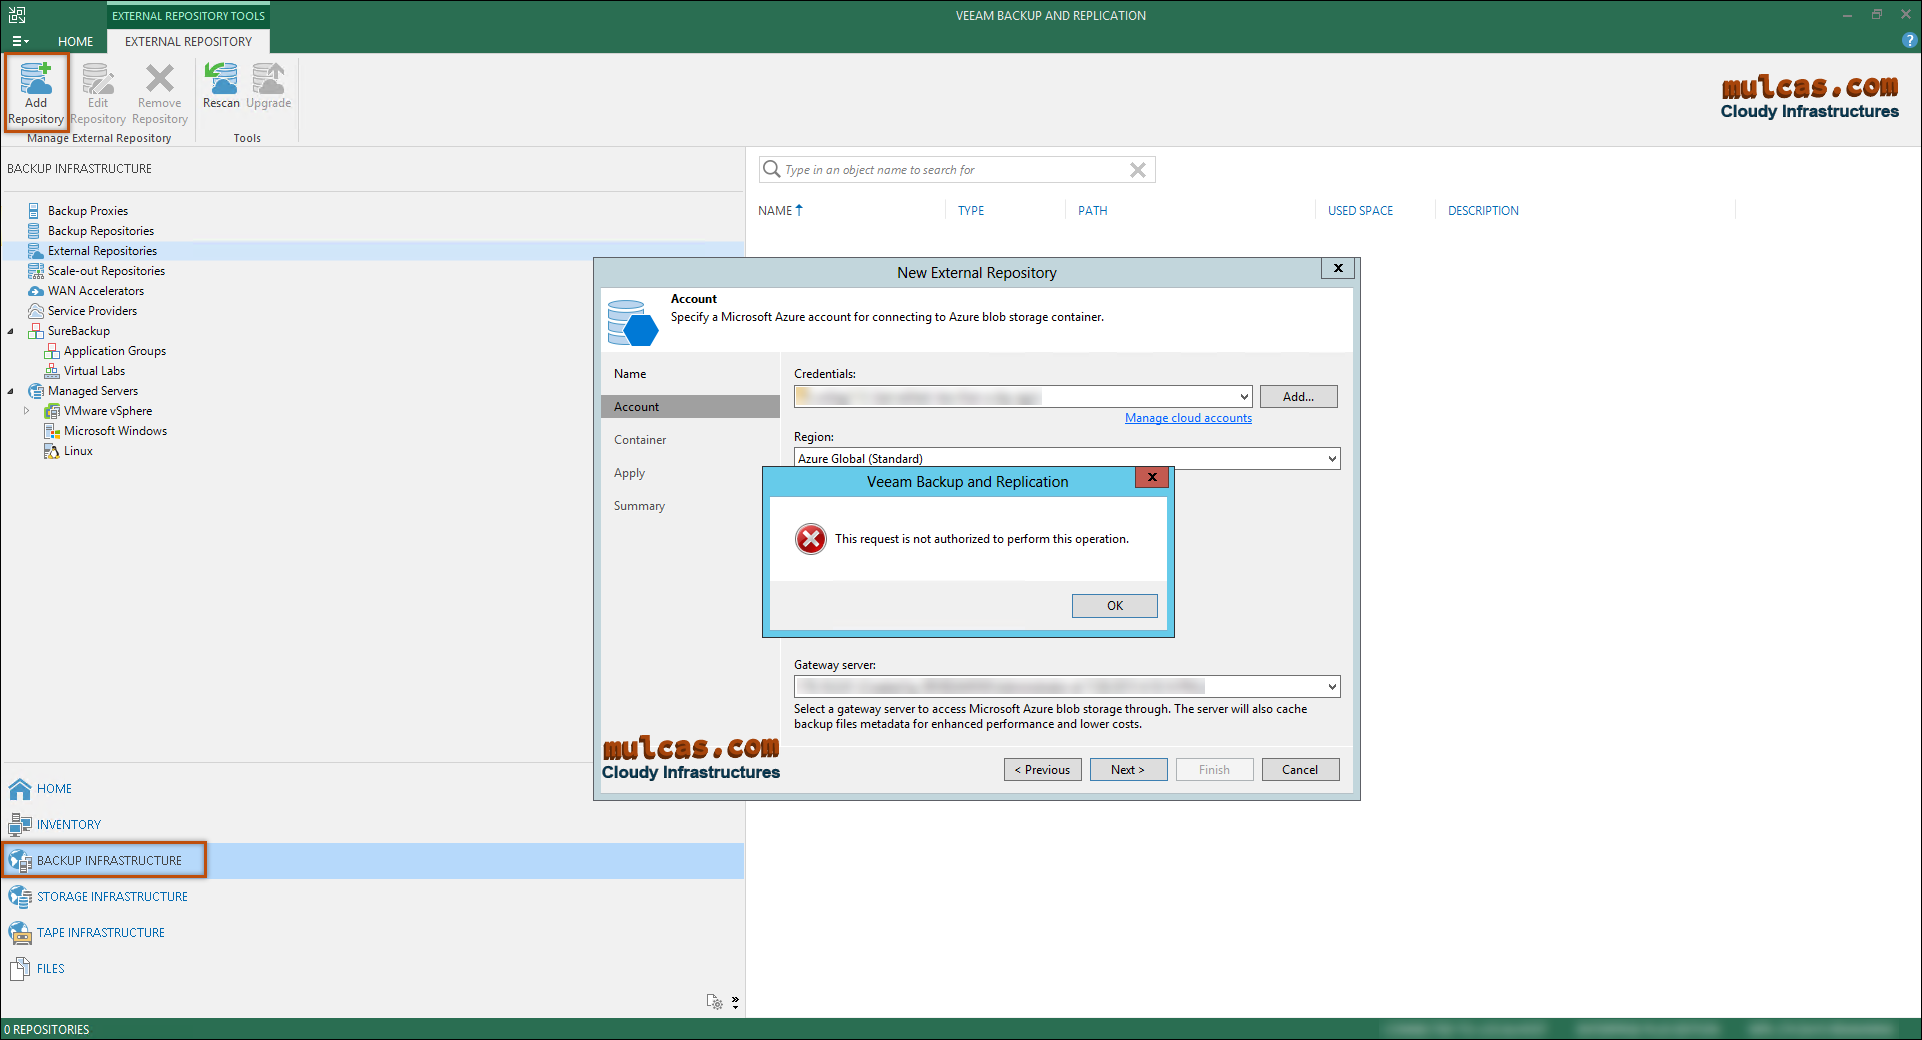Click the Upgrade ribbon icon
1922x1040 pixels.
tap(268, 80)
